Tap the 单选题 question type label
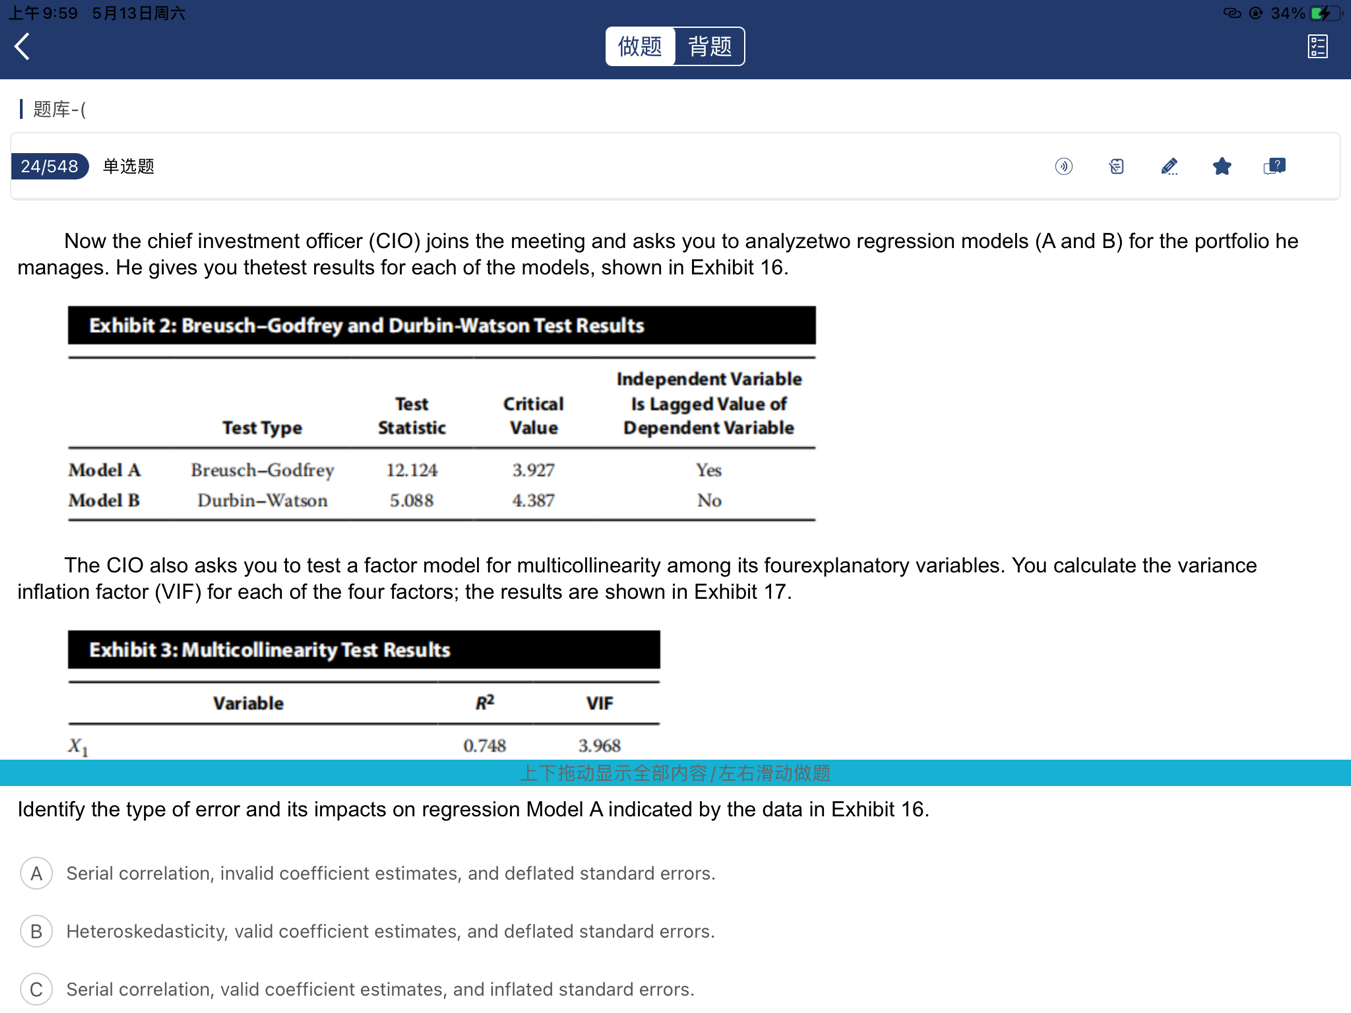 point(129,166)
